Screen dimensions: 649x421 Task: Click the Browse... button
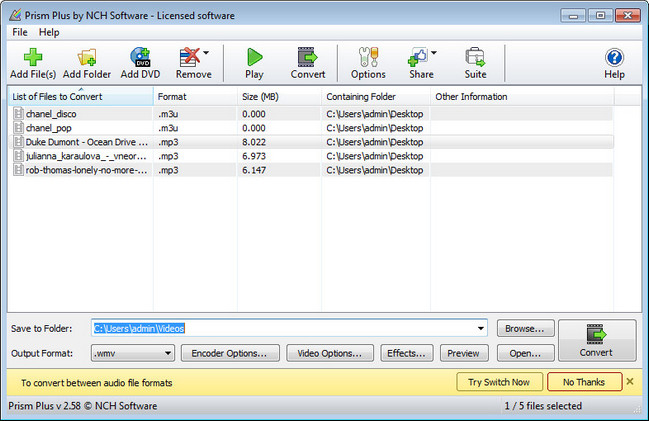(523, 328)
